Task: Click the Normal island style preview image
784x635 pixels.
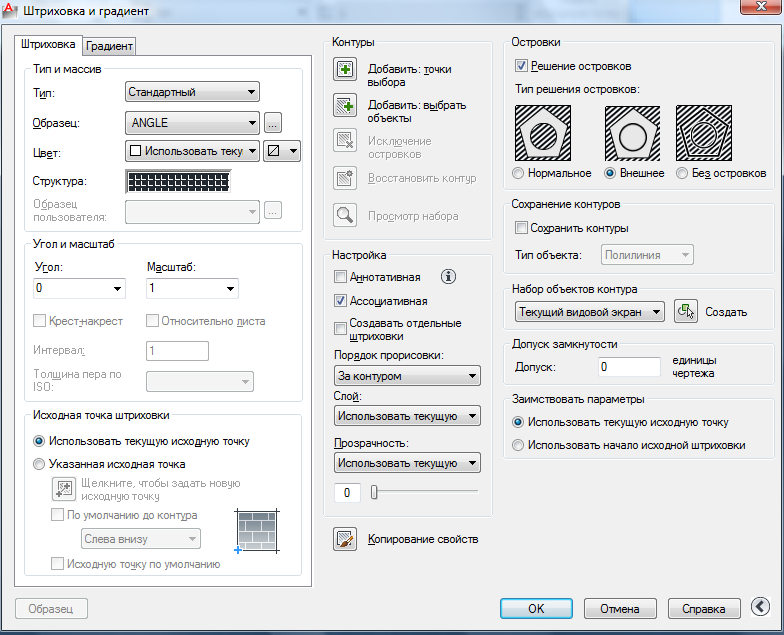Action: point(542,133)
